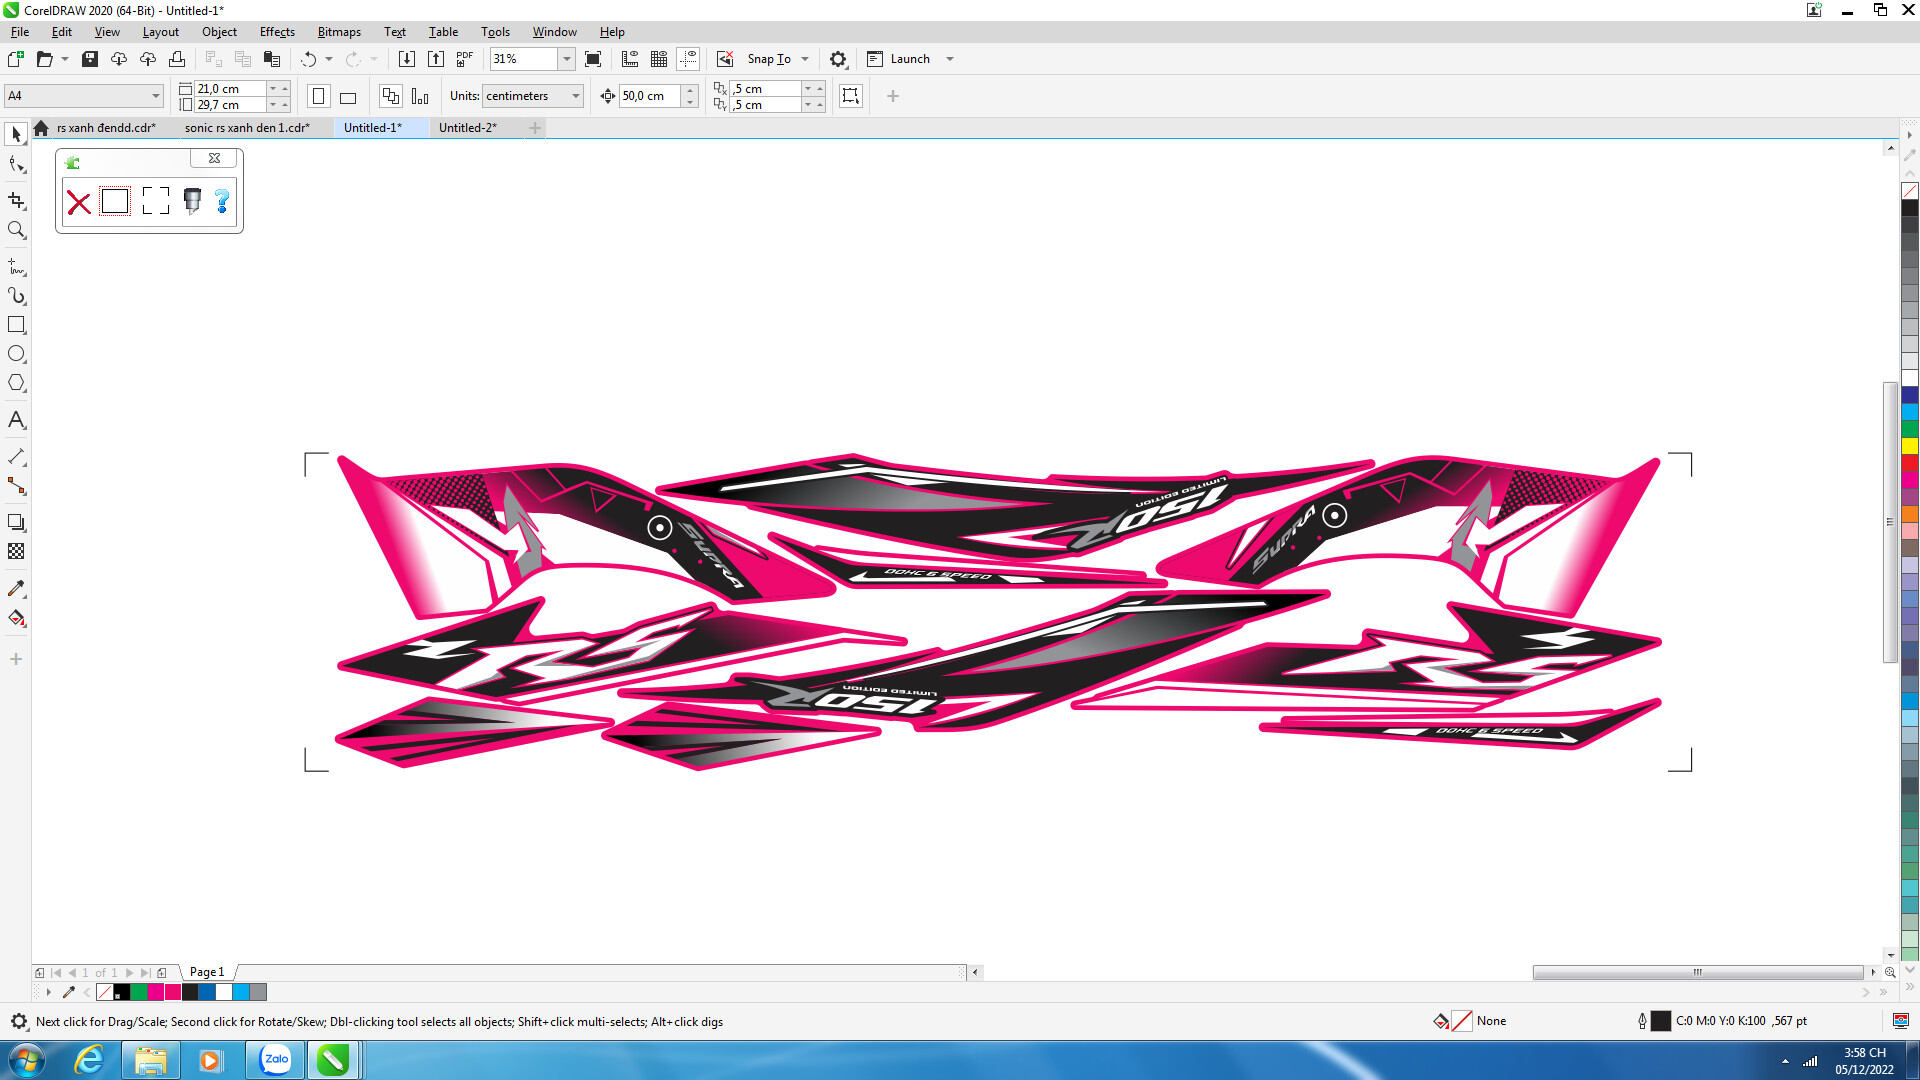Open the Bitmaps menu
Screen dimensions: 1920x1080
click(339, 32)
